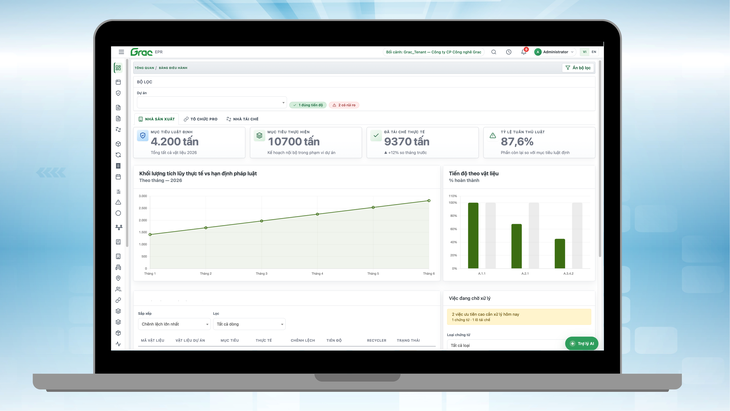Open the 'Chênh lệch lớn nhất' sort dropdown
This screenshot has width=730, height=411.
174,324
